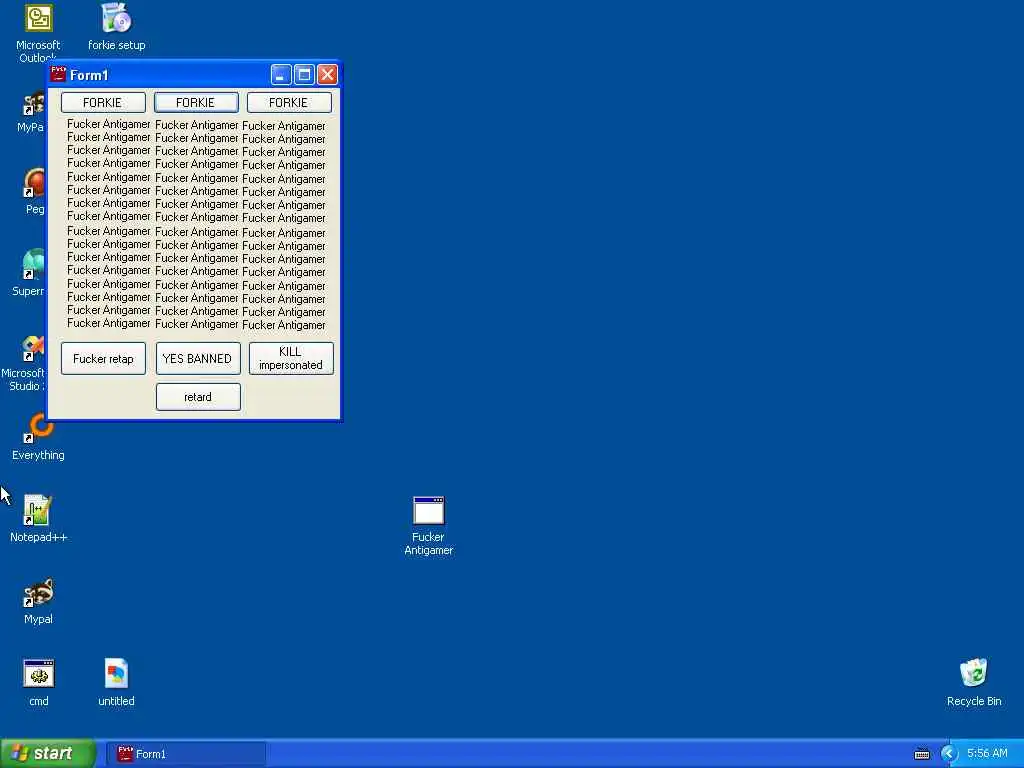Click the retap button in Form1
The height and width of the screenshot is (768, 1024).
pyautogui.click(x=103, y=359)
